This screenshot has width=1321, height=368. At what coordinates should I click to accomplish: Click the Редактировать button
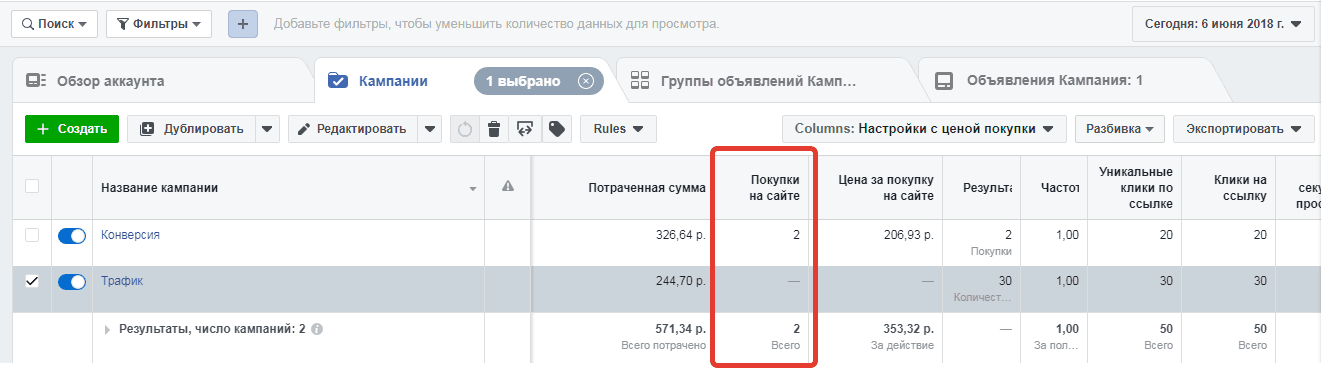[353, 129]
